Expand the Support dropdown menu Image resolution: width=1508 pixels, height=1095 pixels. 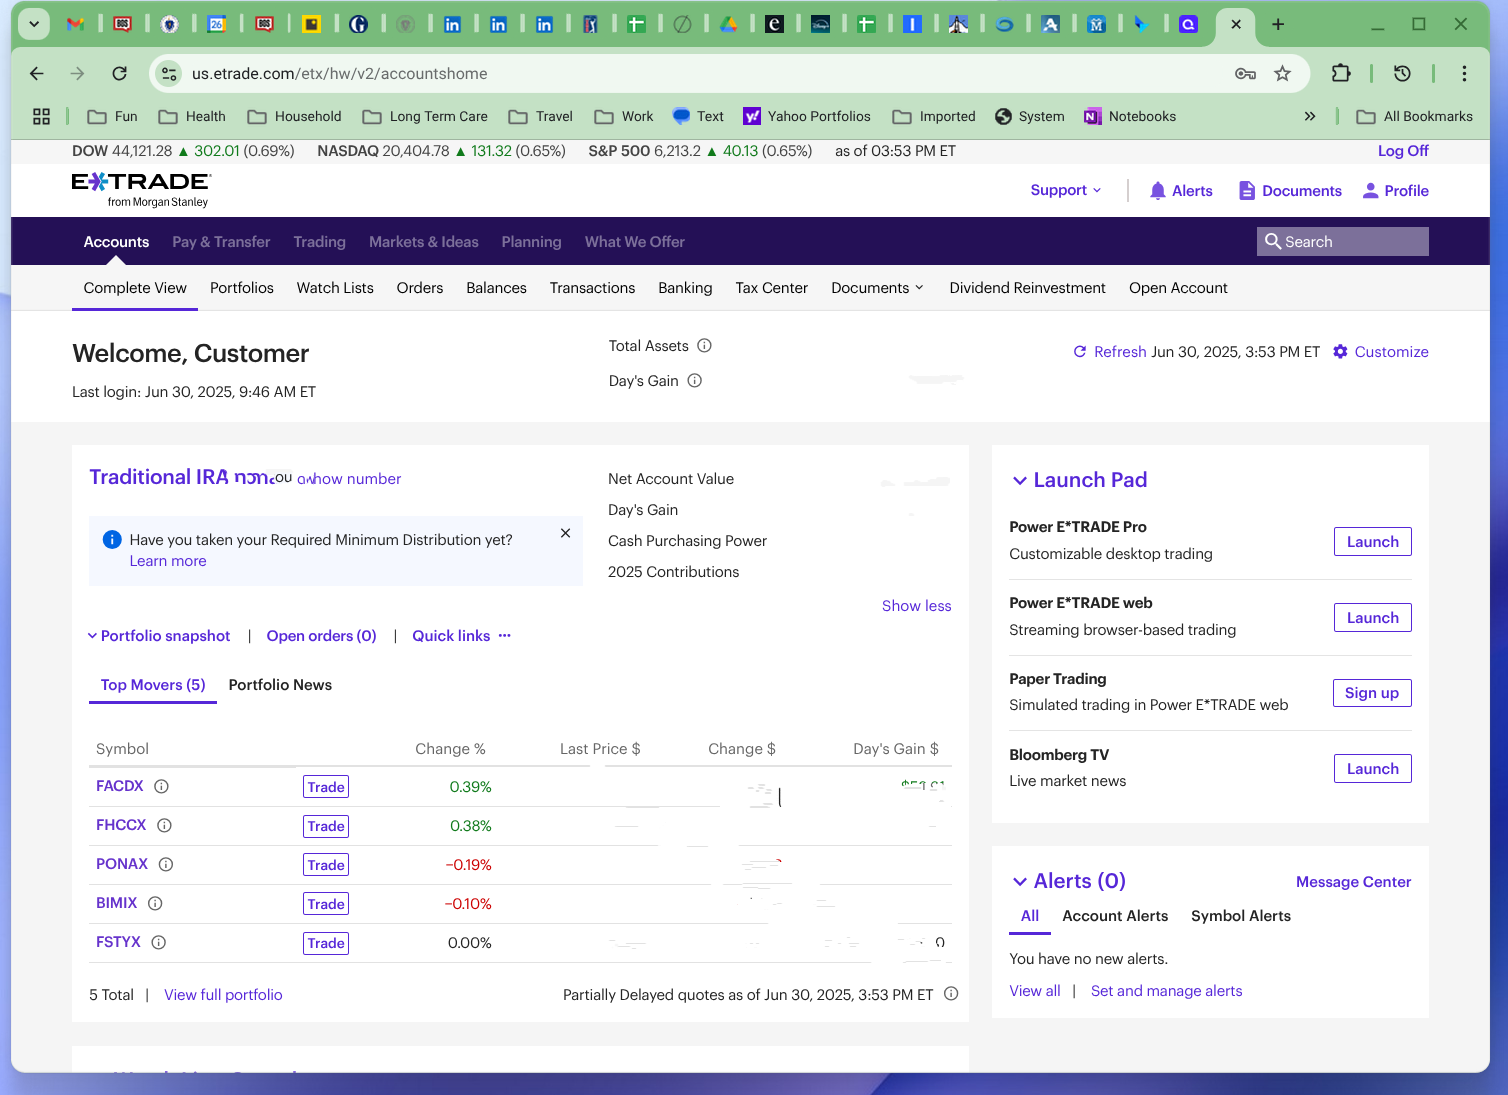tap(1066, 190)
